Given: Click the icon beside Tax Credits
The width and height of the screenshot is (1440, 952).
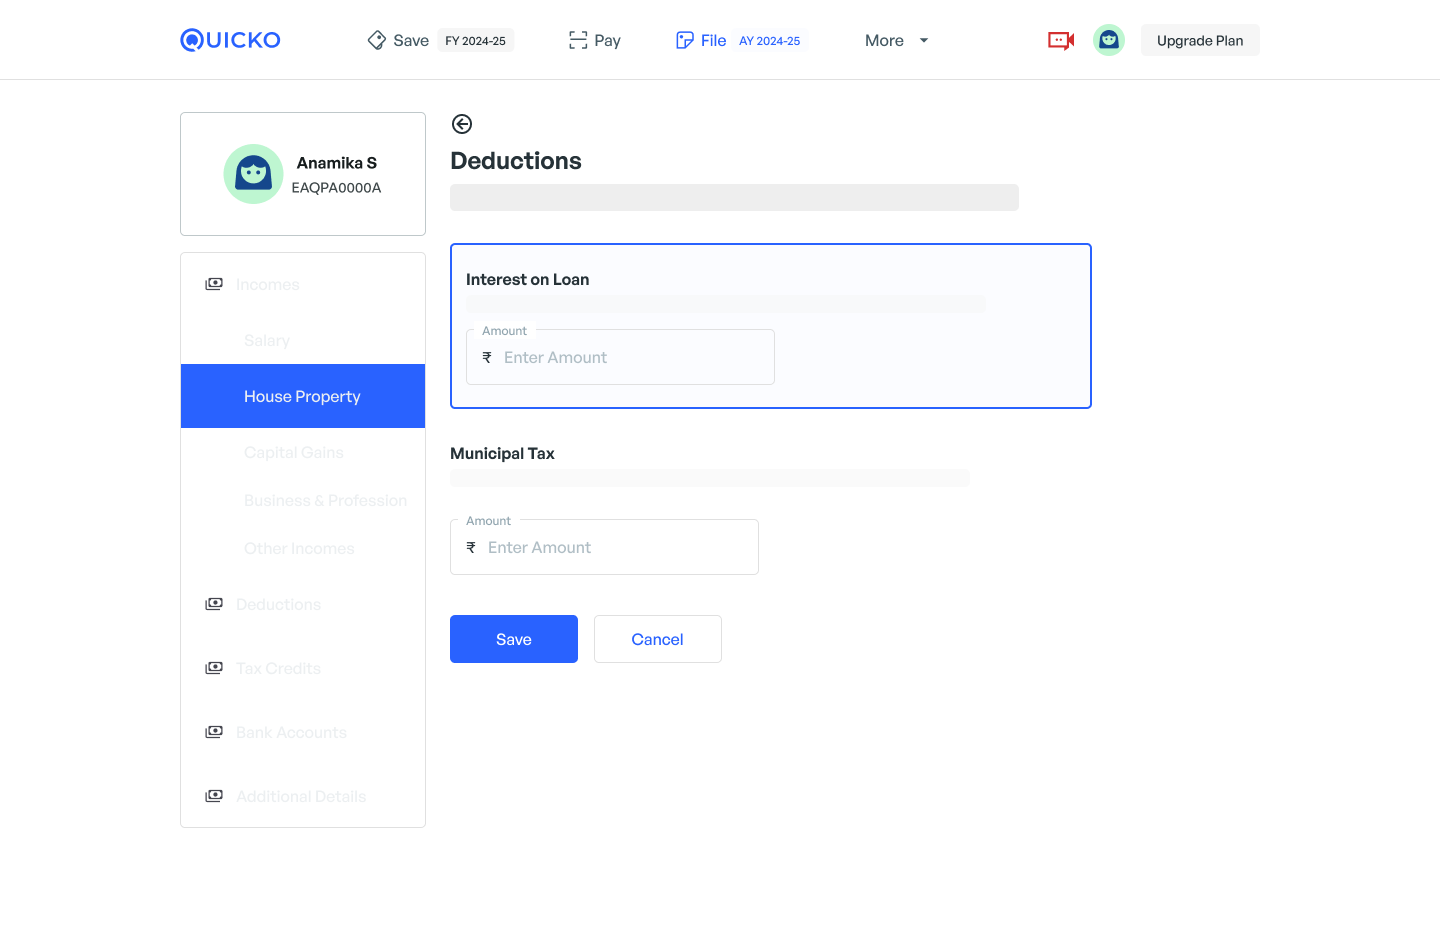Looking at the screenshot, I should pos(214,668).
